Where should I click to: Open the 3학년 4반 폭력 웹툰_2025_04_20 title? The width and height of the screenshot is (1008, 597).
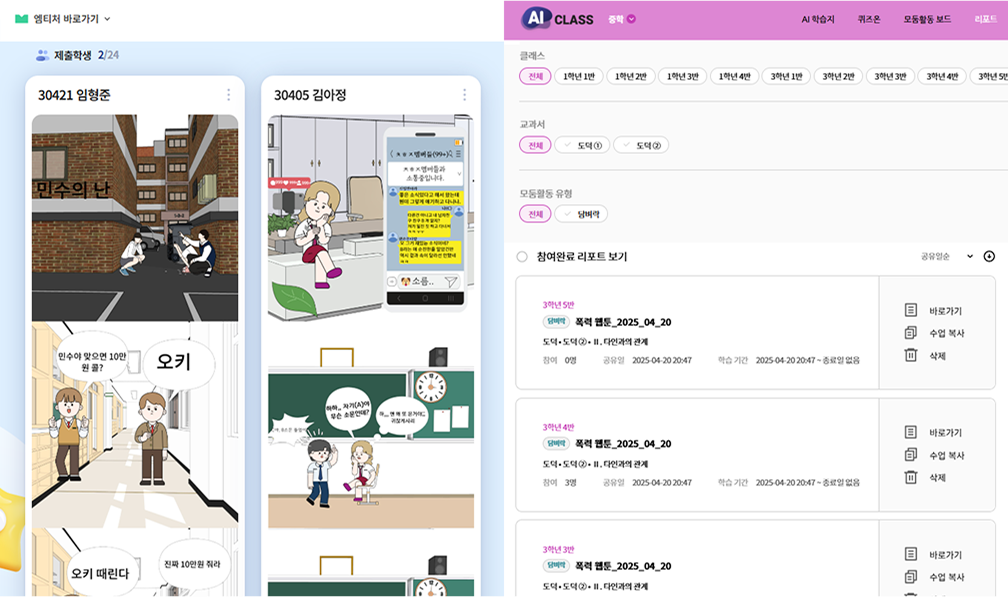(623, 443)
